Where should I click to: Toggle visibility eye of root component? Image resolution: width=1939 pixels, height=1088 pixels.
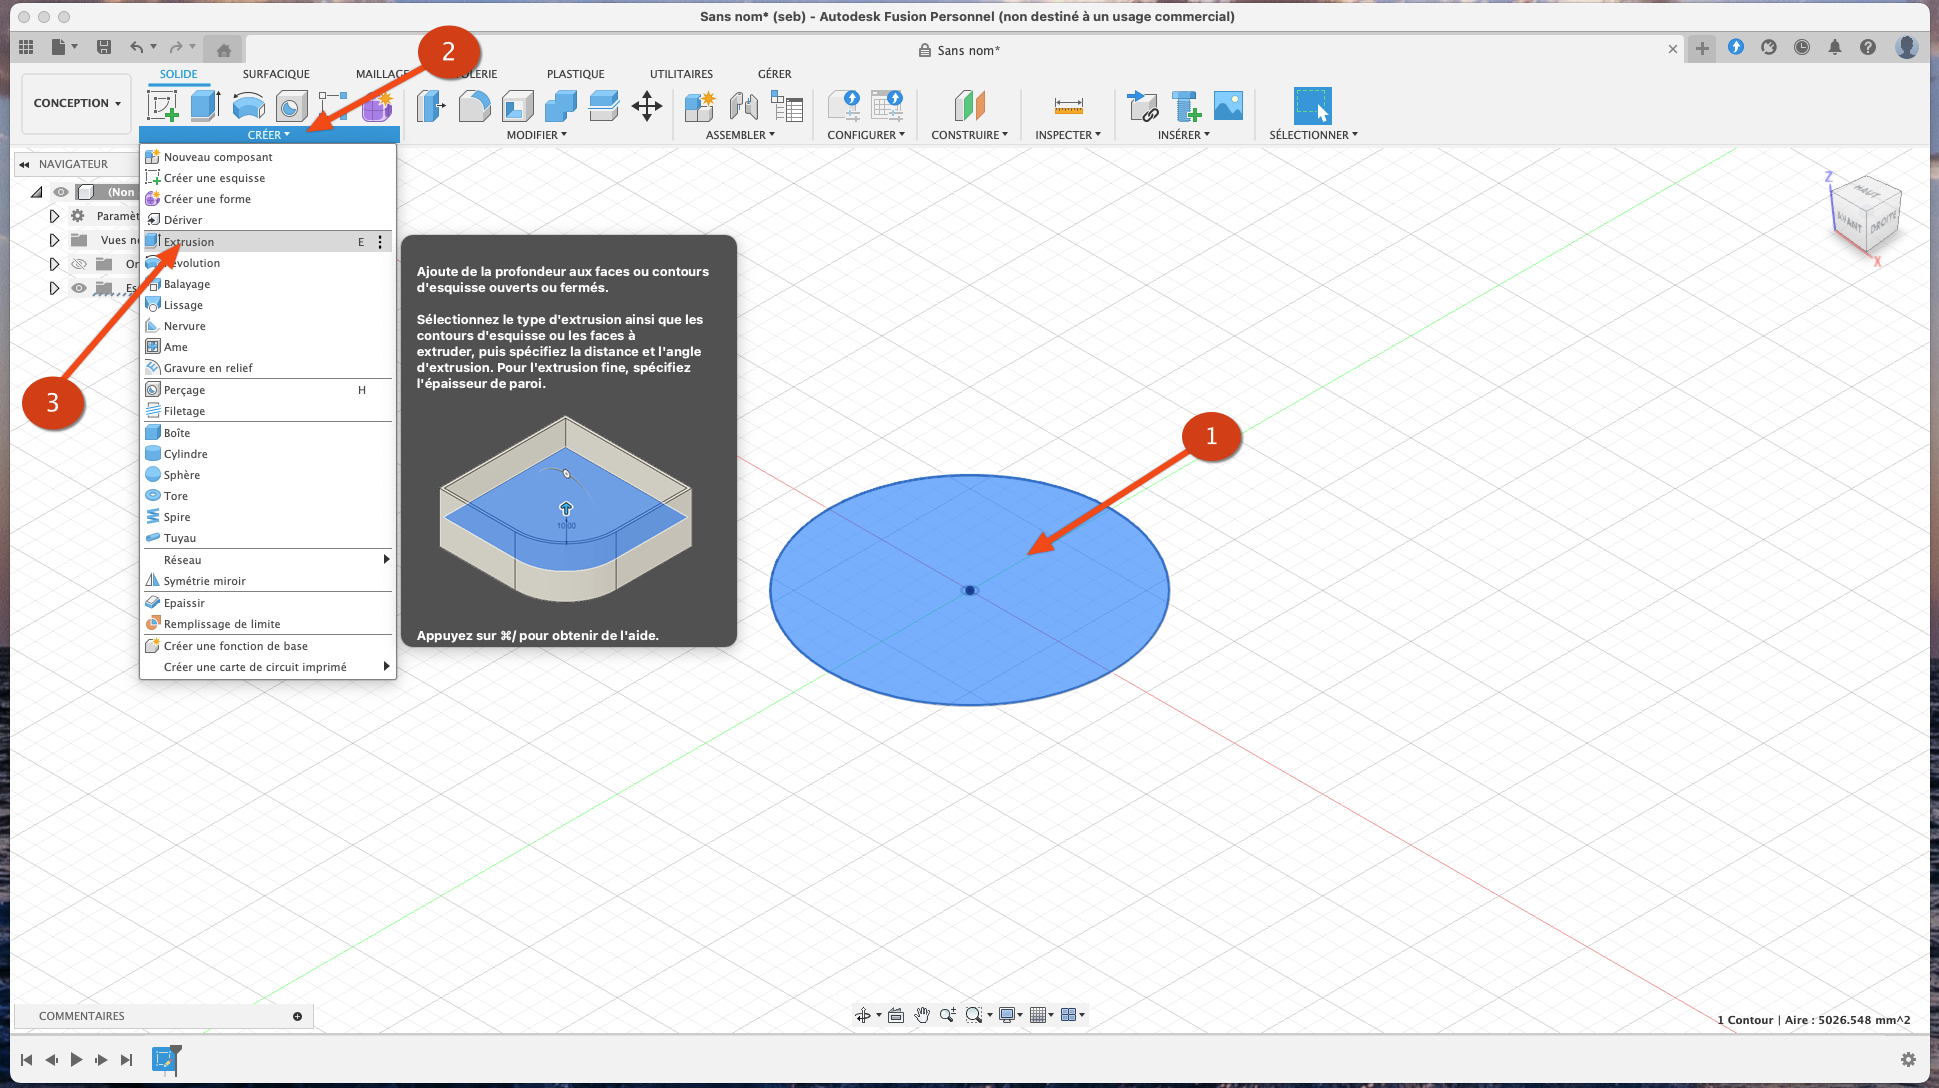tap(61, 192)
